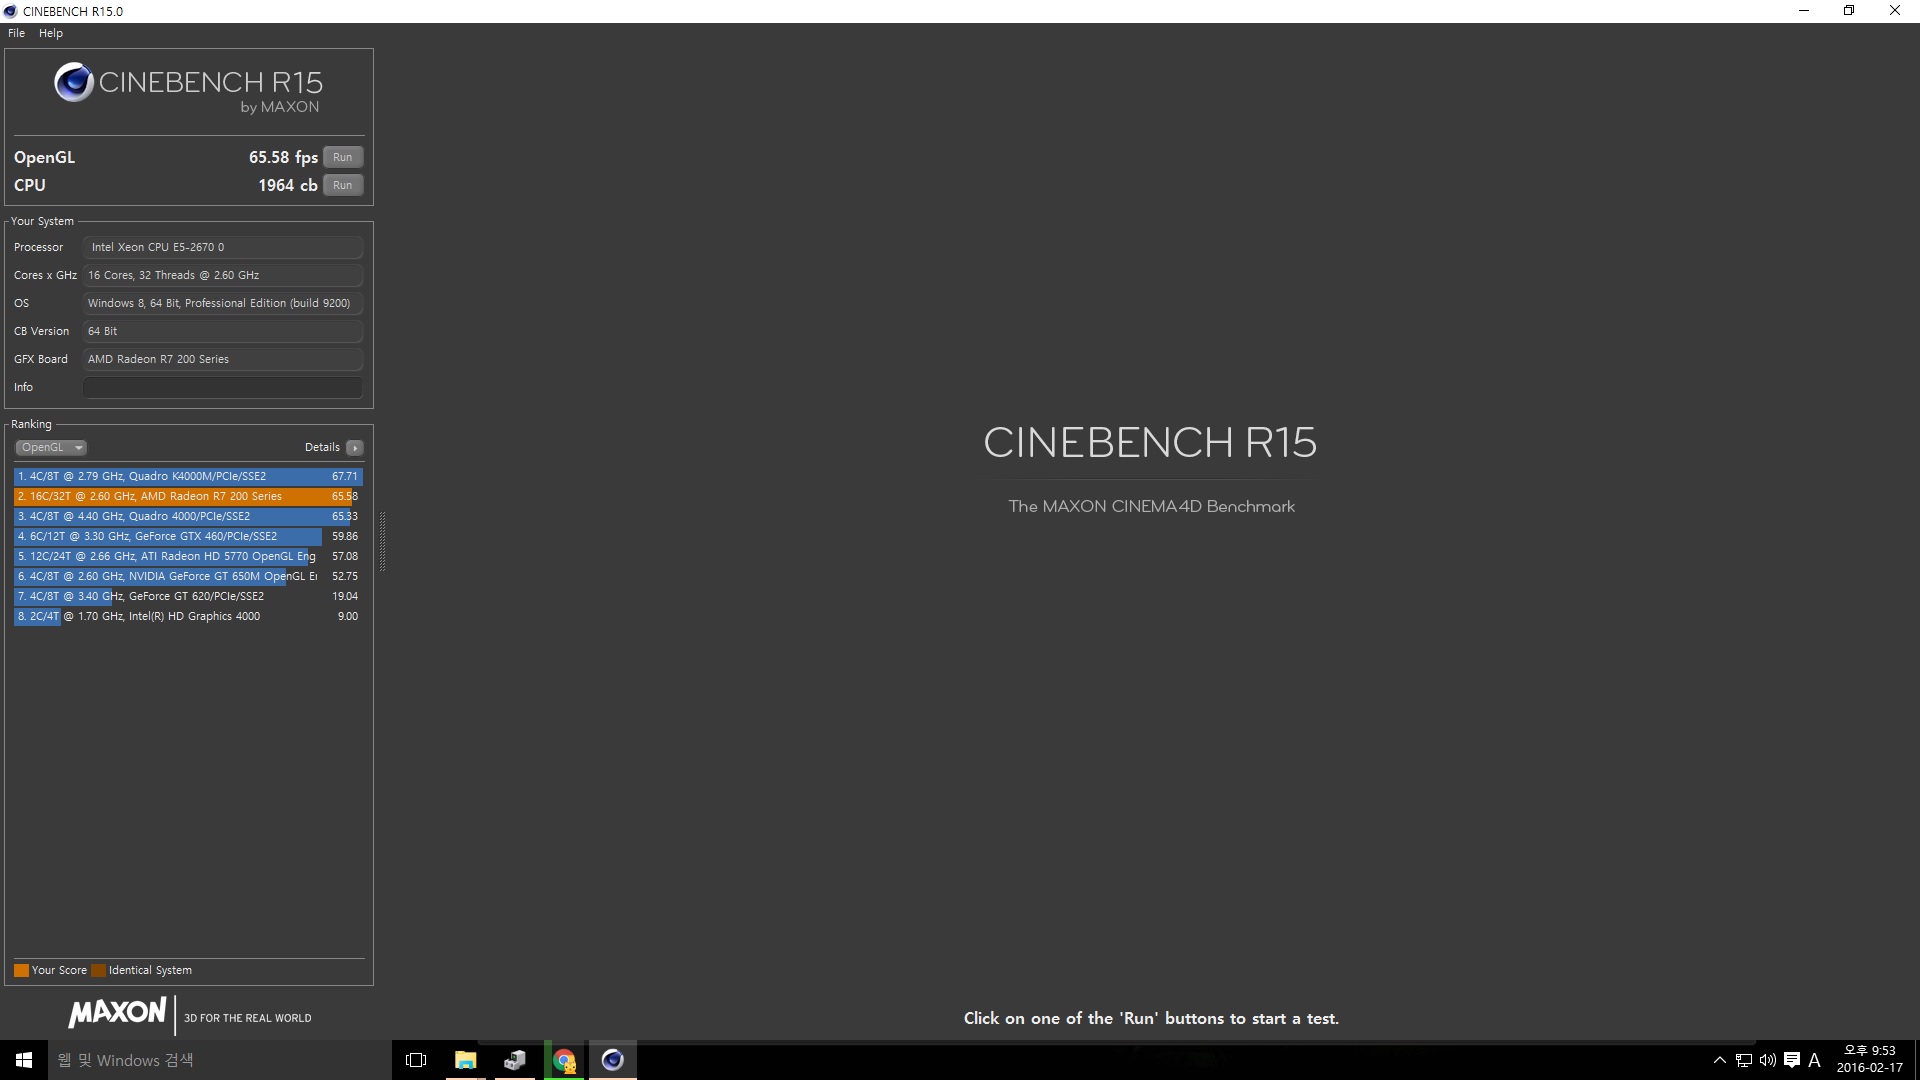
Task: Toggle the IME input mode A indicator
Action: pos(1814,1060)
